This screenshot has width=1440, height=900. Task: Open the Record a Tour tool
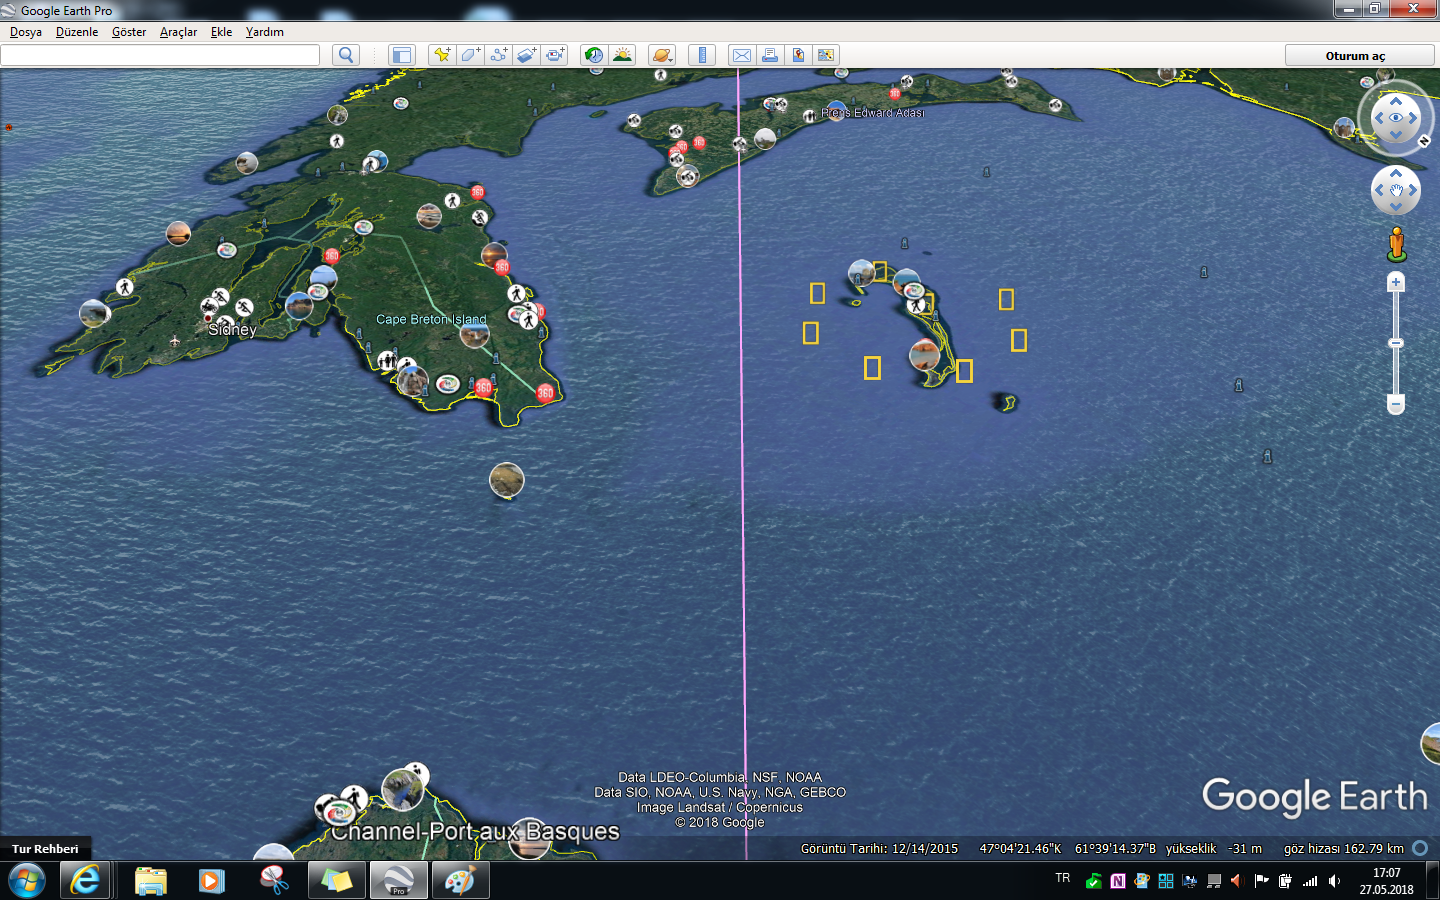pos(555,55)
